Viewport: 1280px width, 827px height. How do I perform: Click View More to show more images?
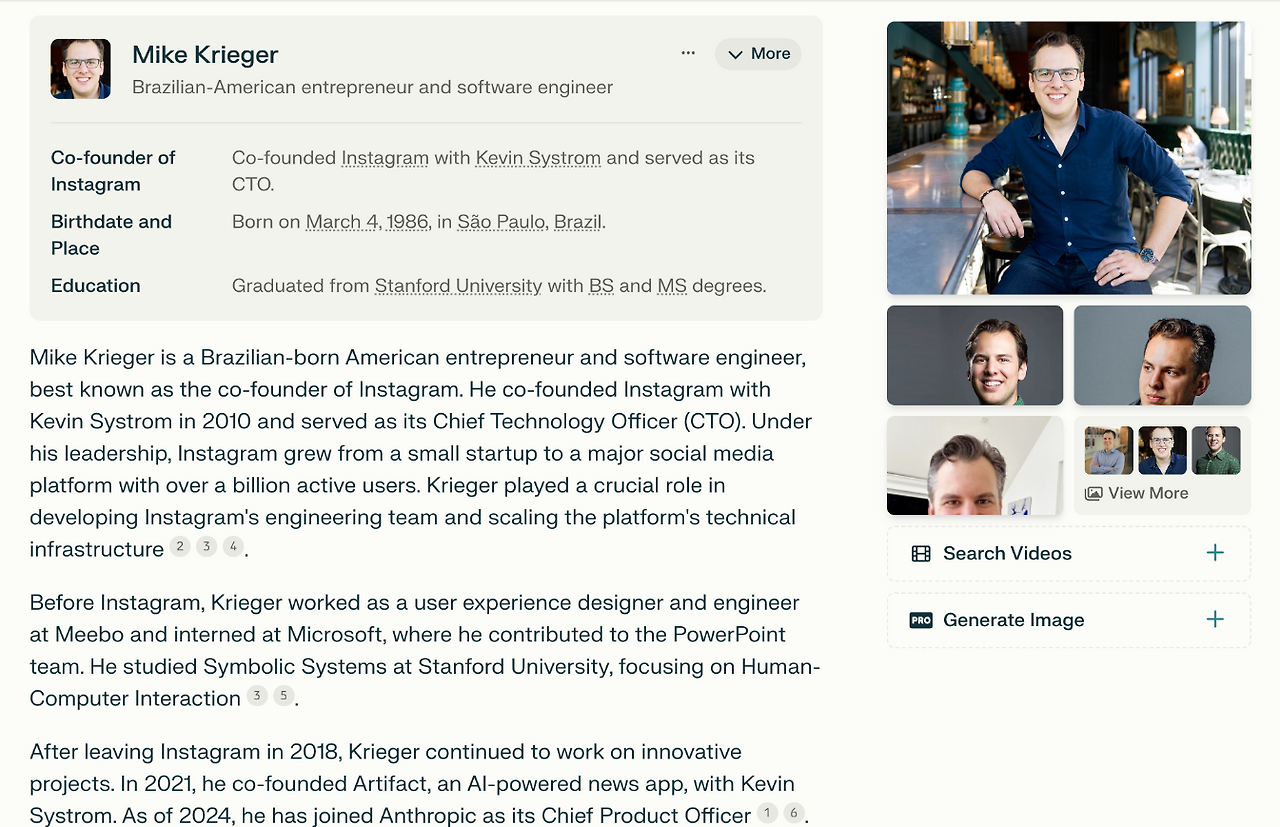tap(1148, 493)
